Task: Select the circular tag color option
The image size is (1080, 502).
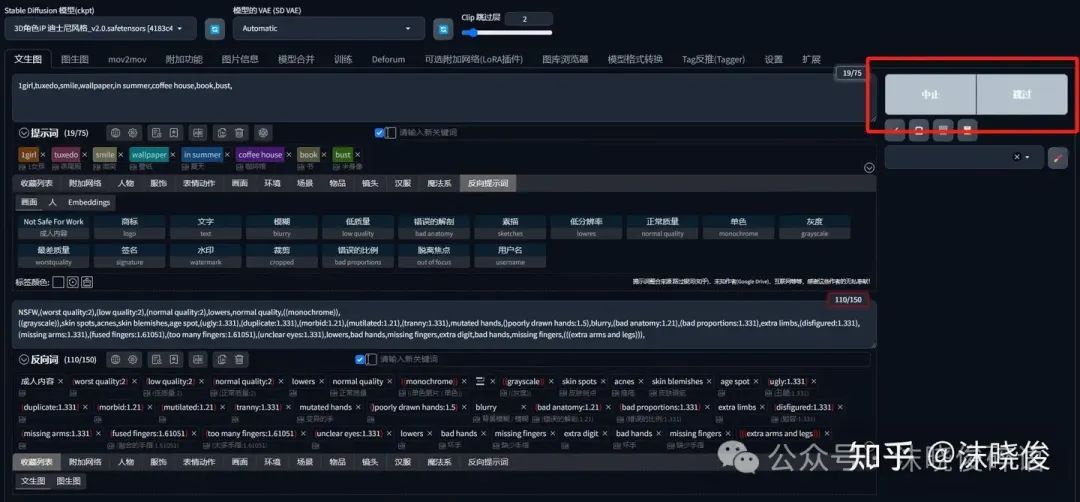Action: (x=72, y=282)
